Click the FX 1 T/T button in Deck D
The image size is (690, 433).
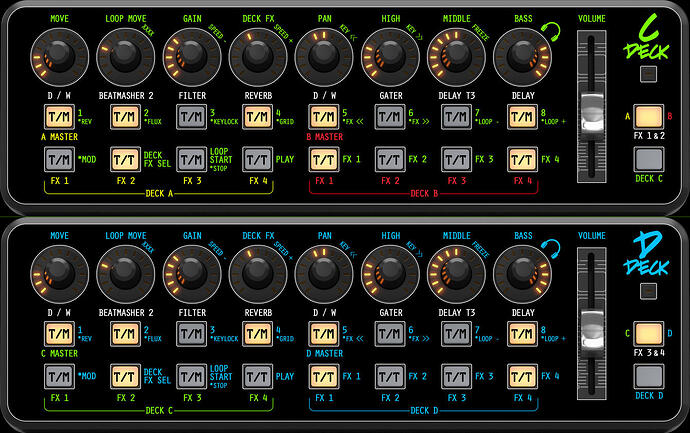[324, 376]
